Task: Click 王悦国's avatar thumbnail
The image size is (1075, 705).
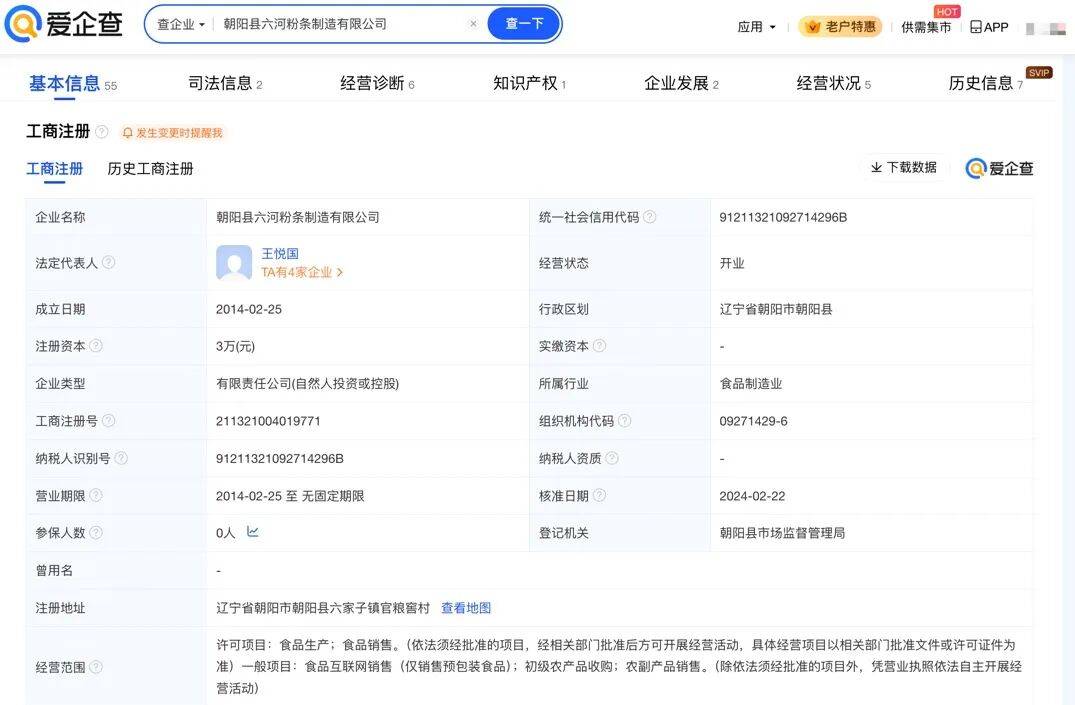Action: [x=233, y=262]
